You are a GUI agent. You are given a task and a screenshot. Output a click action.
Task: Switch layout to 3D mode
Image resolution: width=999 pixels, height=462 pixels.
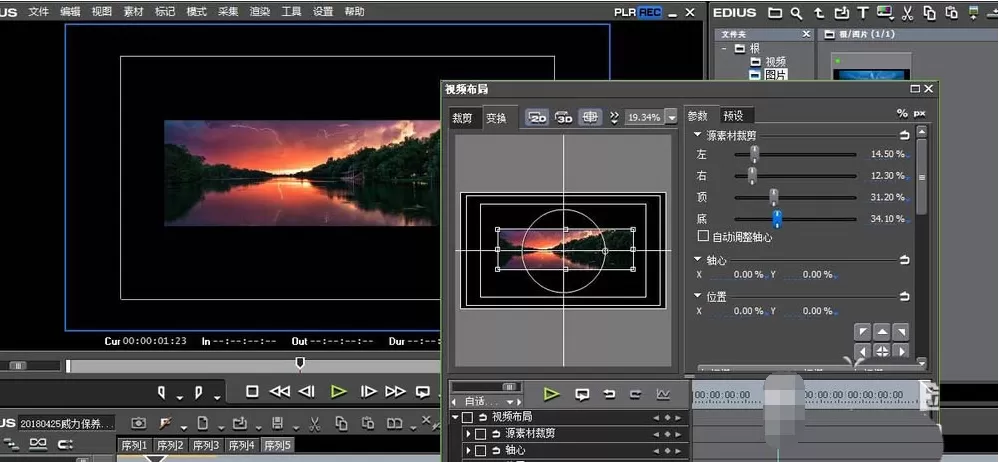point(564,117)
